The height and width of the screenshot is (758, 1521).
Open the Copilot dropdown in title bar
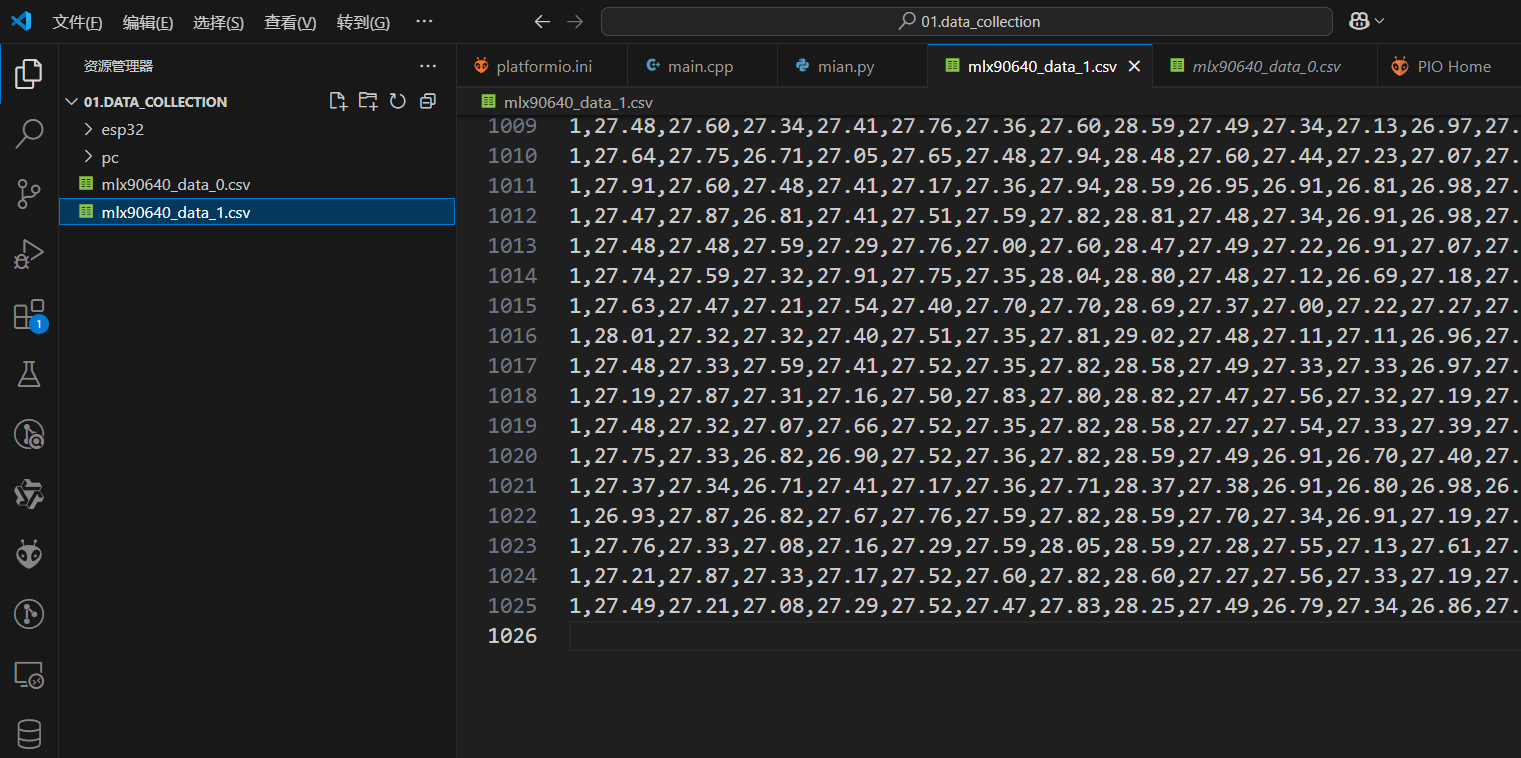pyautogui.click(x=1366, y=21)
